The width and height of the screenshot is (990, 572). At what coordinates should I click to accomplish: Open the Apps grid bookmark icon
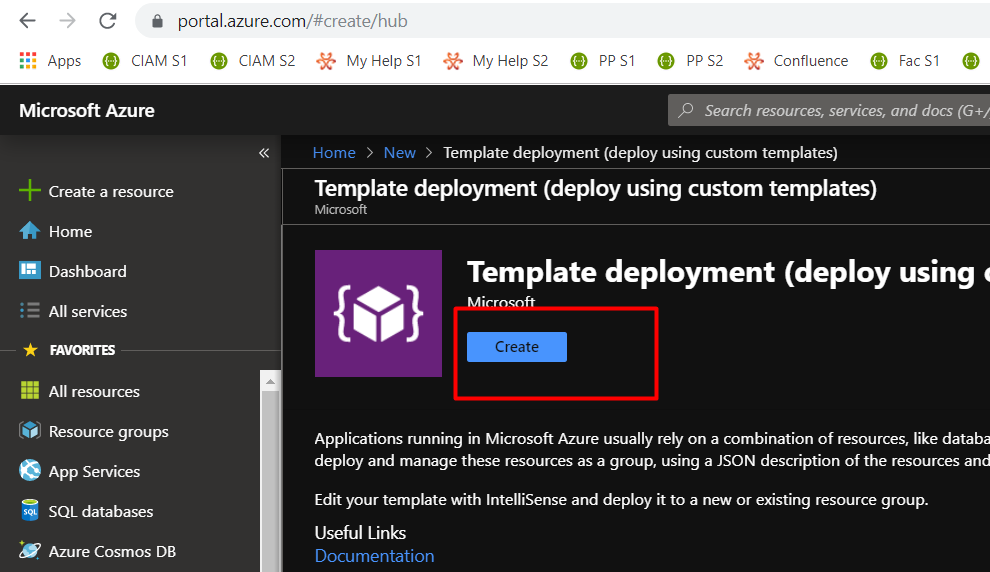(x=28, y=61)
